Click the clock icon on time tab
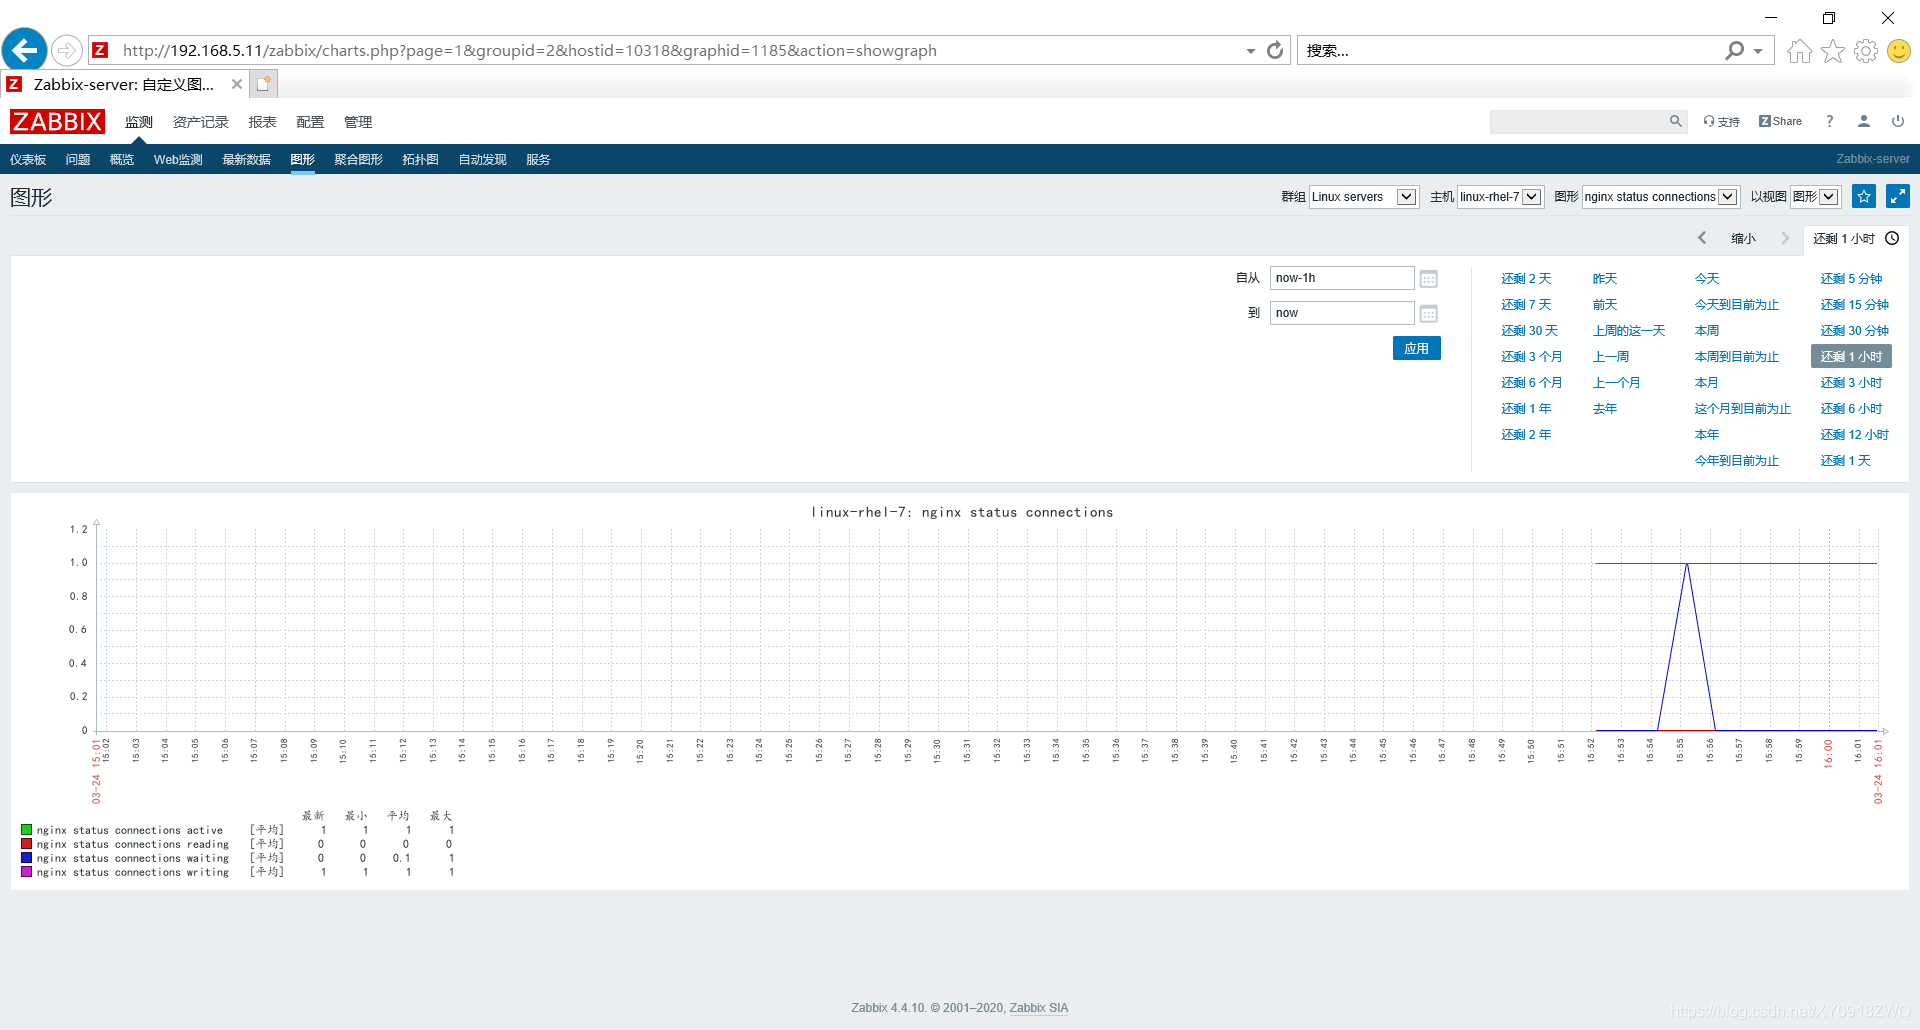 (1892, 238)
